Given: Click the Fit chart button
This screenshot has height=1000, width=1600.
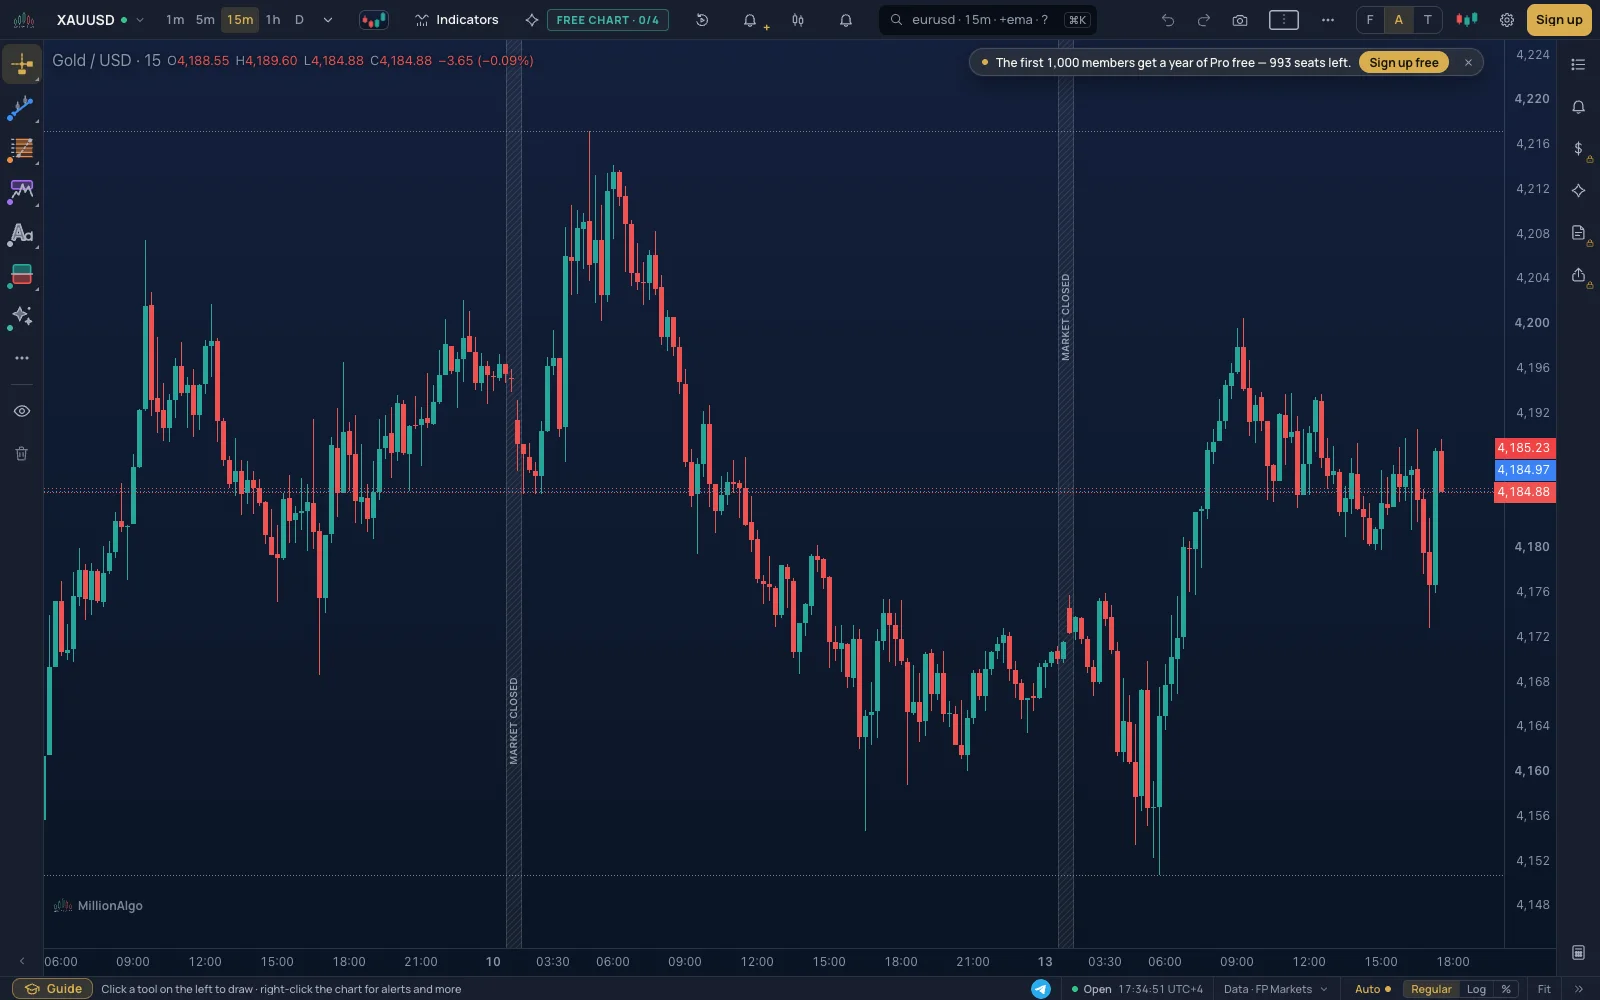Looking at the screenshot, I should (1544, 989).
